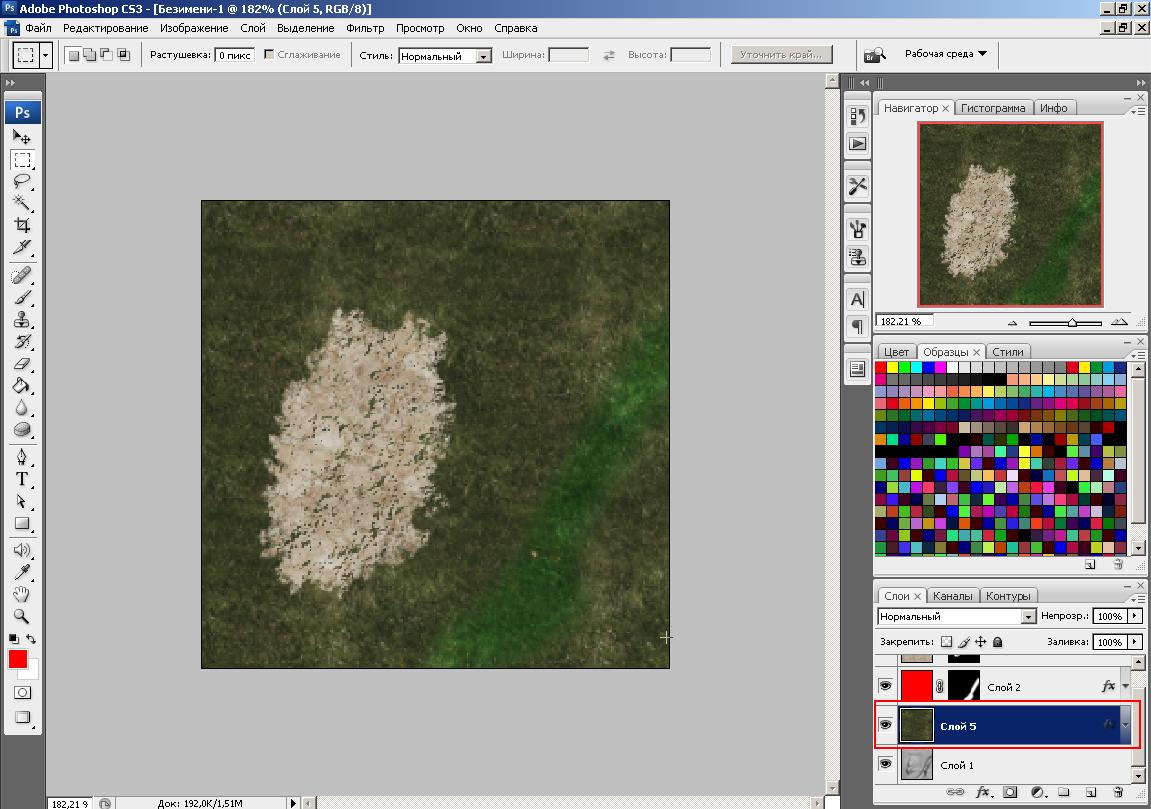
Task: Switch to the Гистограмма tab
Action: point(993,108)
